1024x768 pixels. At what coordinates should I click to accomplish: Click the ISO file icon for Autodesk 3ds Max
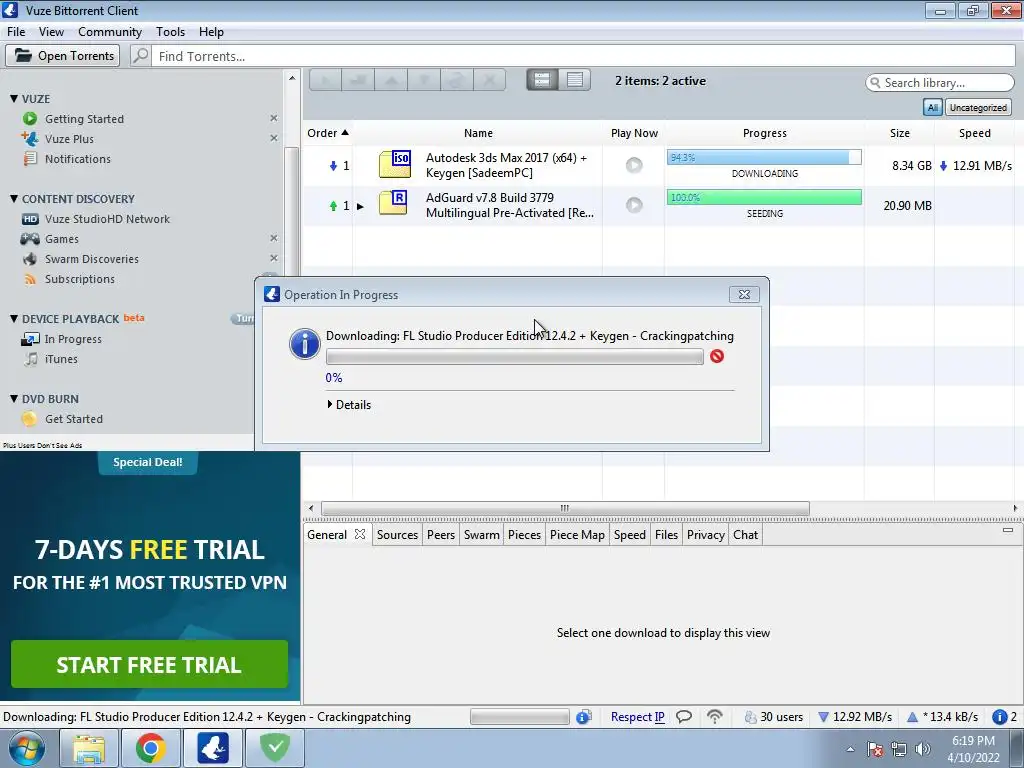coord(395,164)
